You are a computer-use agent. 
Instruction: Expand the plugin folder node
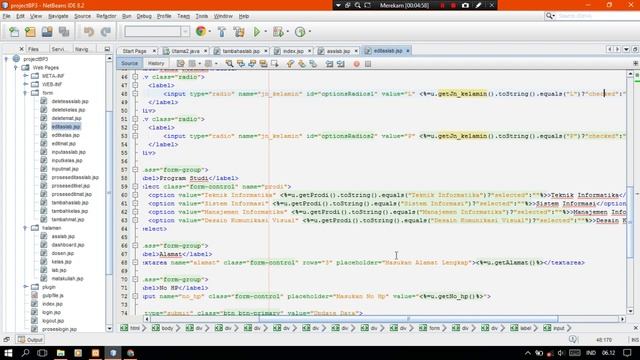pos(25,287)
